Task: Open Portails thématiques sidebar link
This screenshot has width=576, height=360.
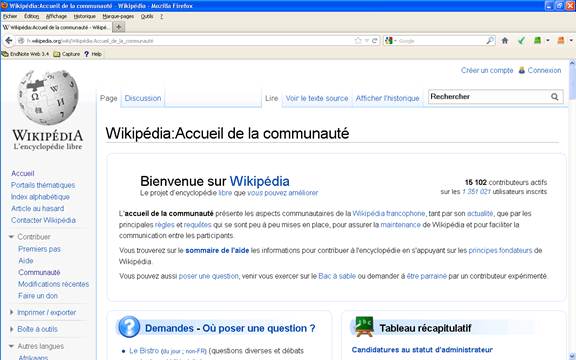Action: coord(43,185)
